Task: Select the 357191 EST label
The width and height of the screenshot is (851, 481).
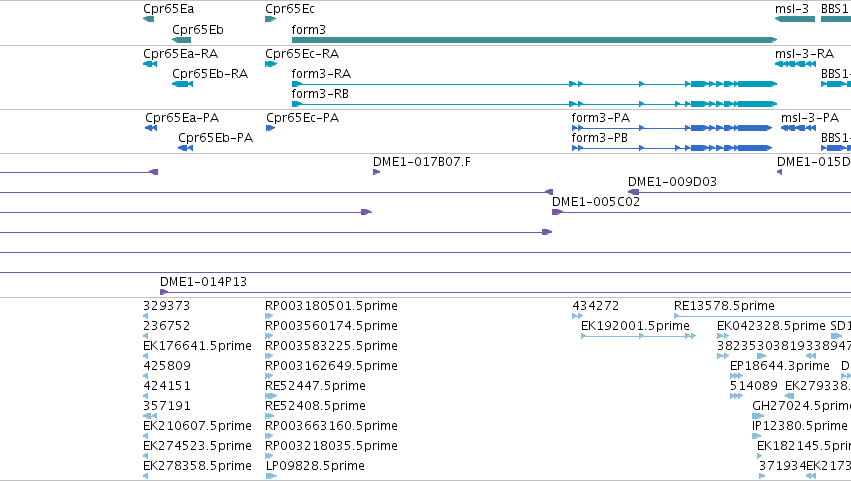Action: [x=167, y=406]
